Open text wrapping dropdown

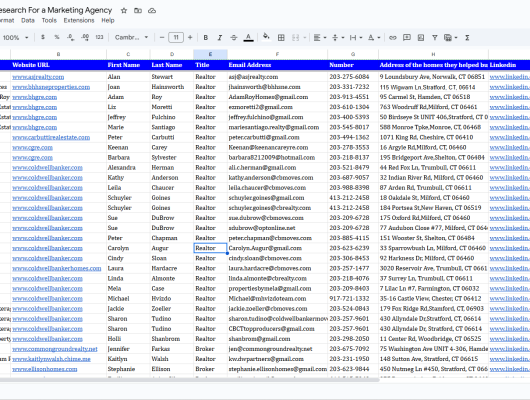[356, 38]
